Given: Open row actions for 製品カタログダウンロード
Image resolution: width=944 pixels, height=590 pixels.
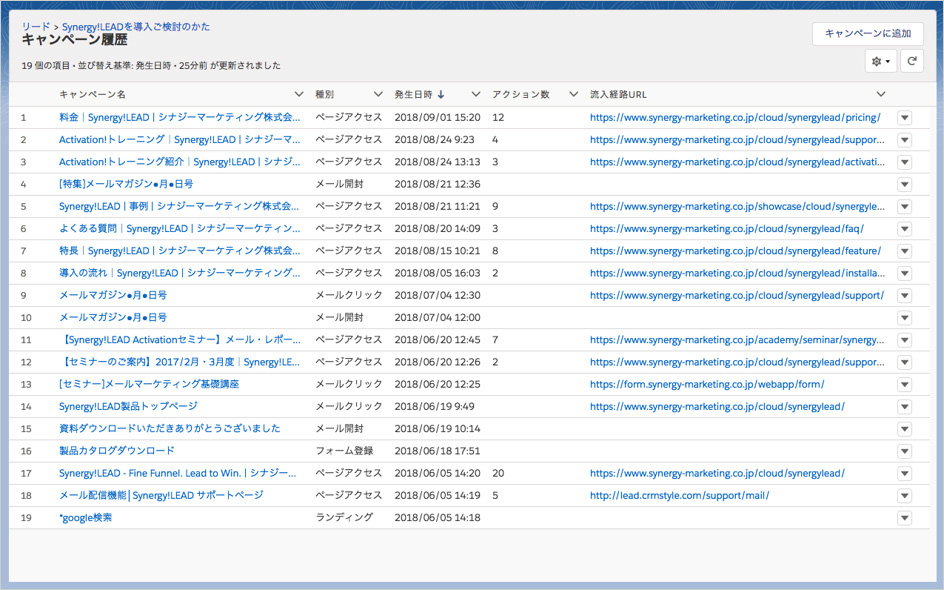Looking at the screenshot, I should coord(904,452).
